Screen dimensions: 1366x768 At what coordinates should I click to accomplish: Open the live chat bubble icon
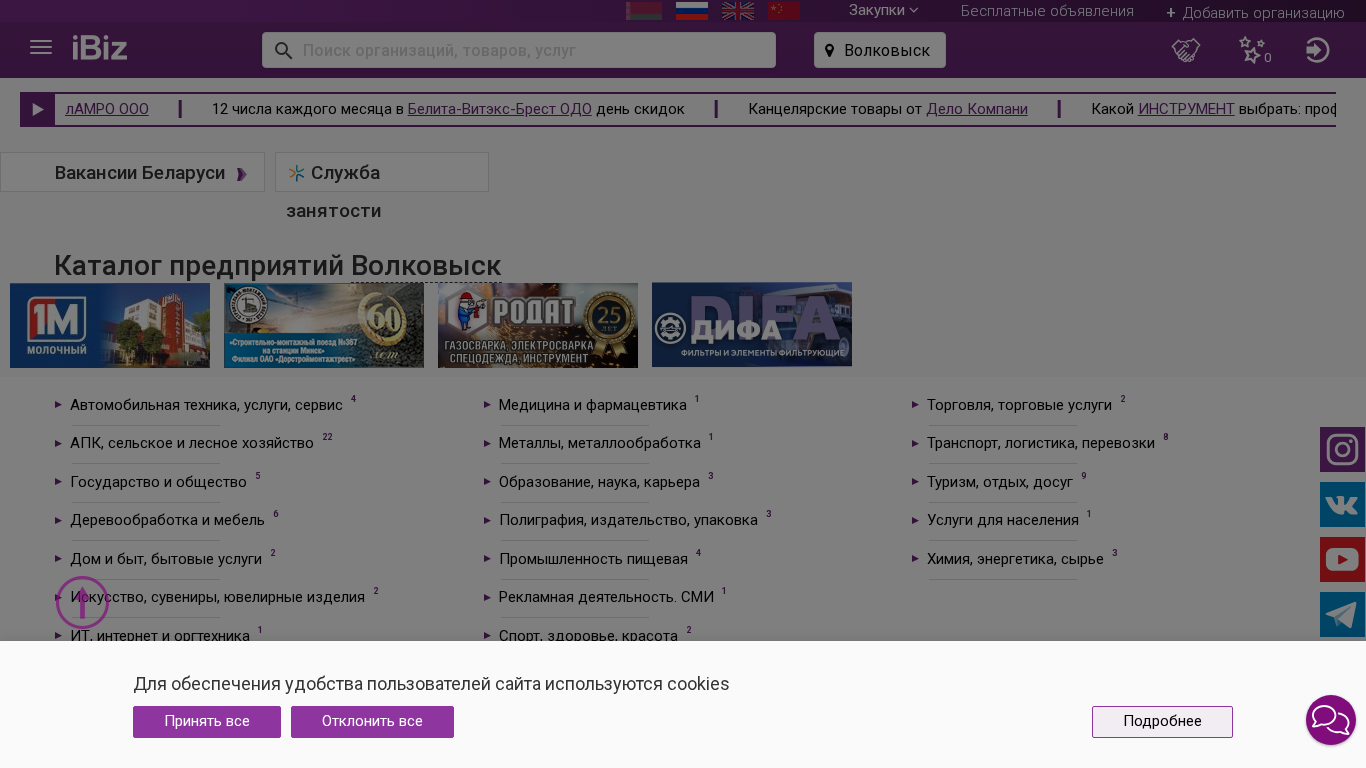(x=1330, y=720)
